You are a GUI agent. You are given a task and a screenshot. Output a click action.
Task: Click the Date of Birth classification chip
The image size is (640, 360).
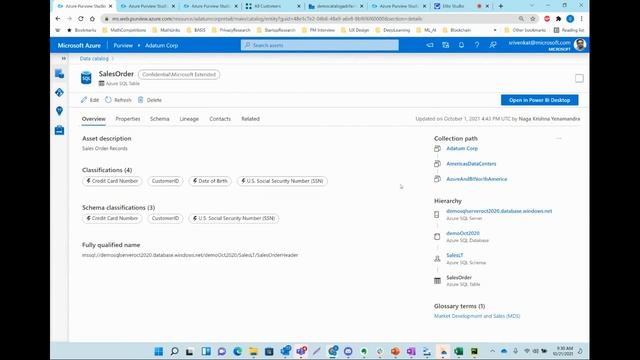(x=210, y=181)
